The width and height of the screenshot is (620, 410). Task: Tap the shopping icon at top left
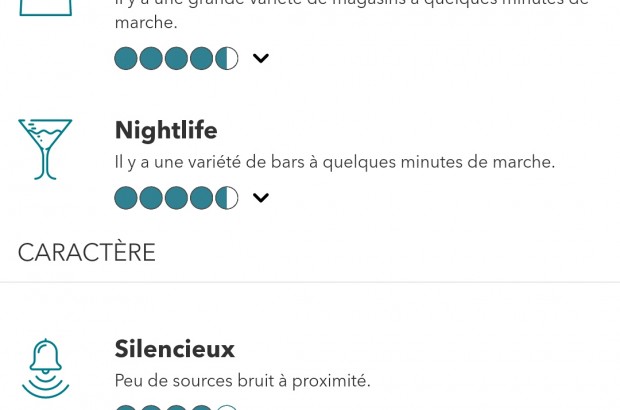click(x=45, y=8)
